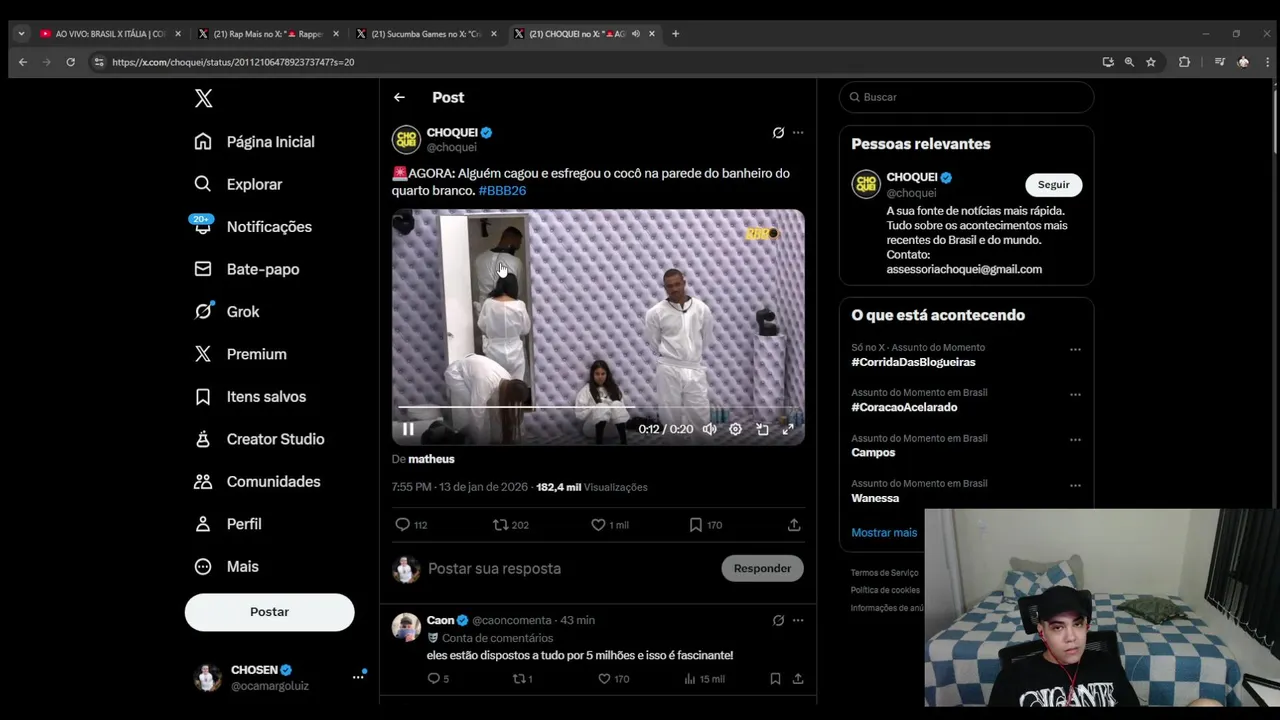Switch to Rap Mais no X tab

[x=268, y=34]
